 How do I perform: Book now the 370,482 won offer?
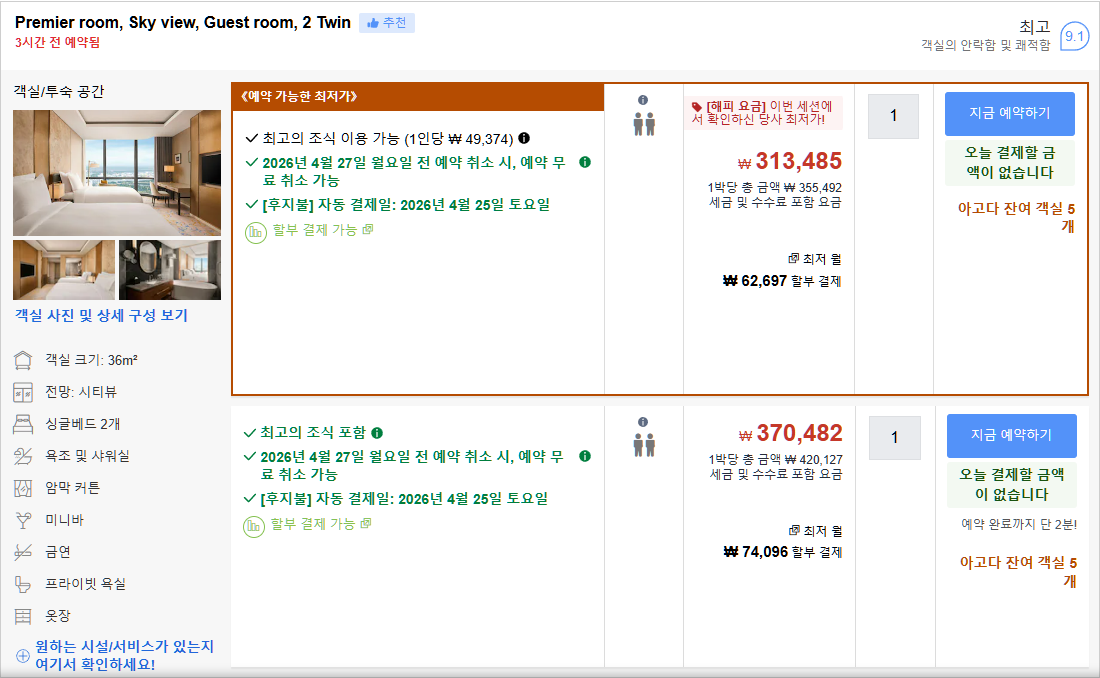(1012, 435)
